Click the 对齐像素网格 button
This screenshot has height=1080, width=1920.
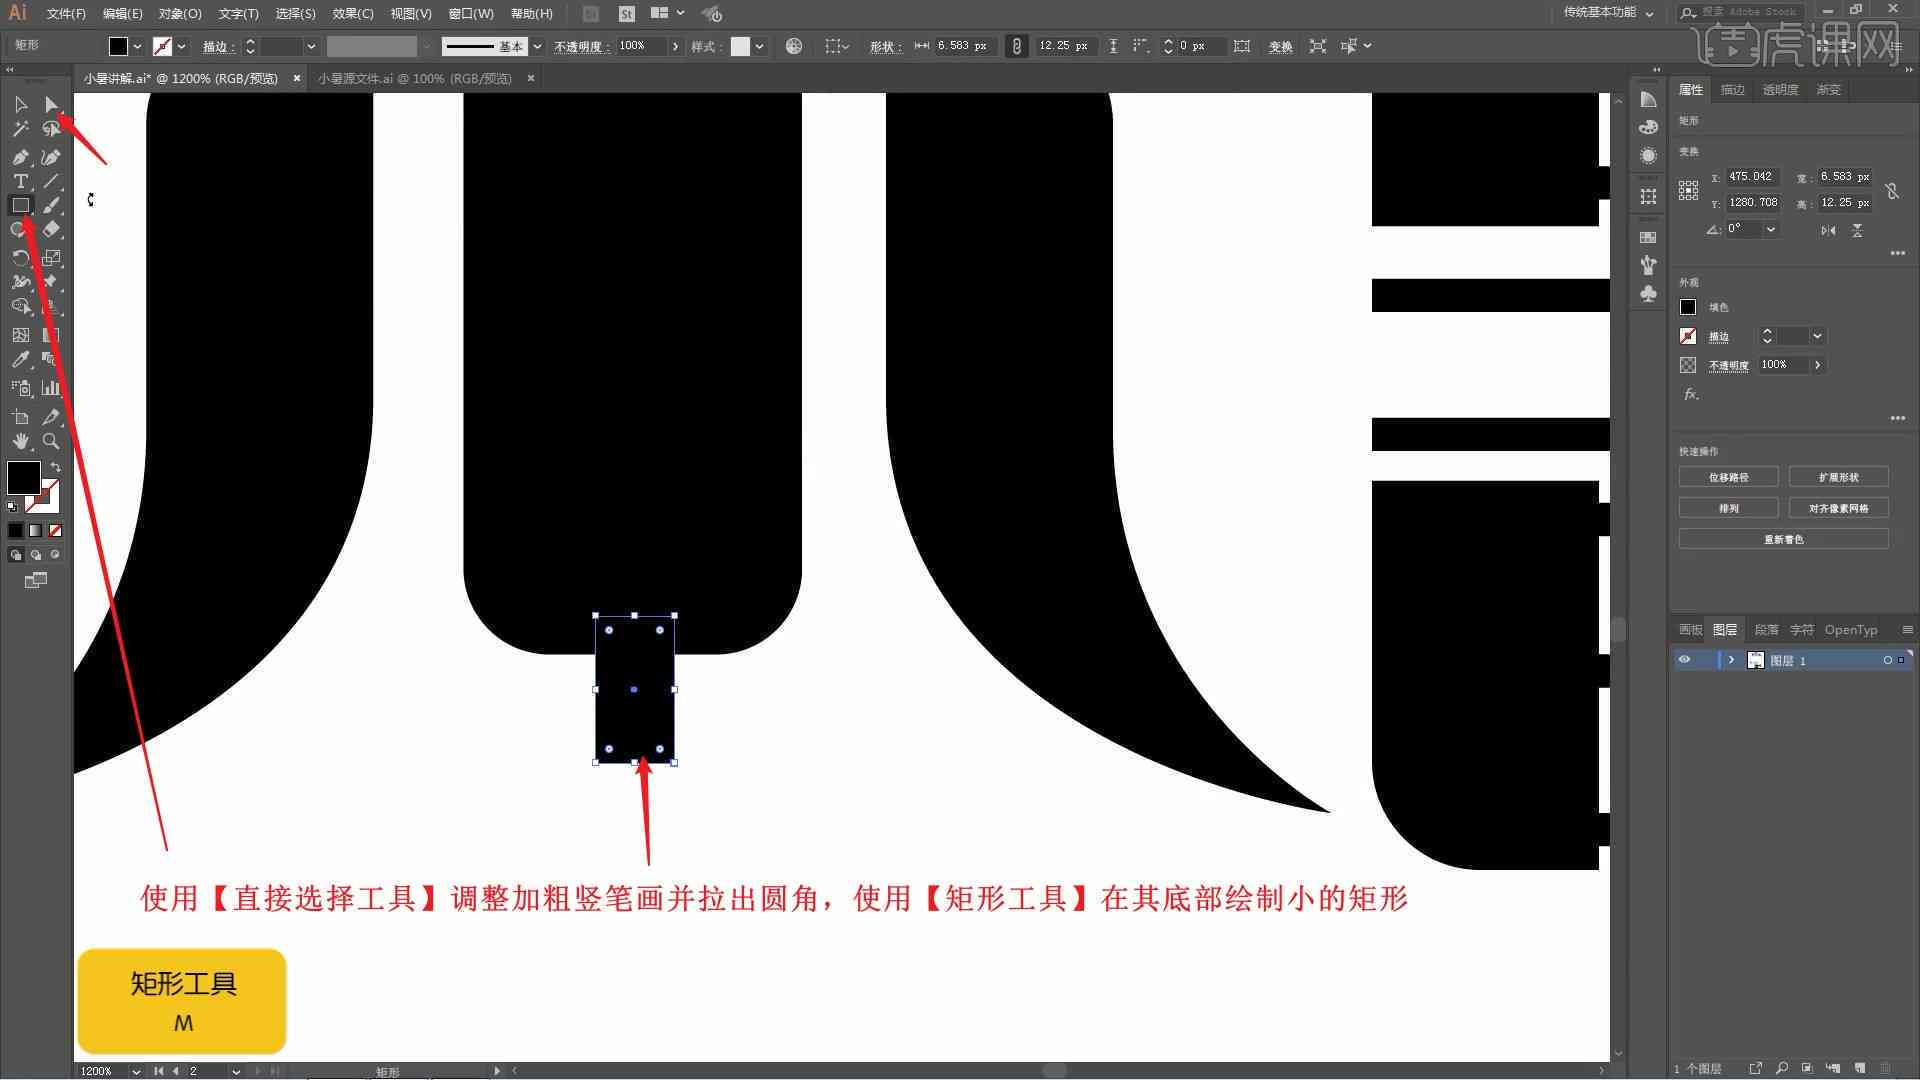1838,508
